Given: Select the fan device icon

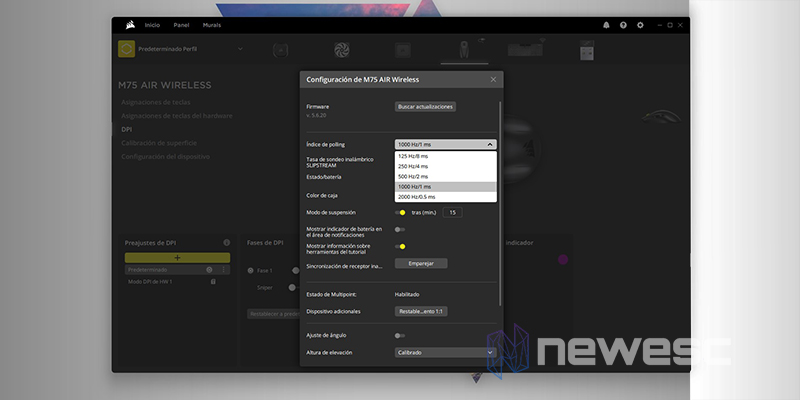Looking at the screenshot, I should 341,49.
